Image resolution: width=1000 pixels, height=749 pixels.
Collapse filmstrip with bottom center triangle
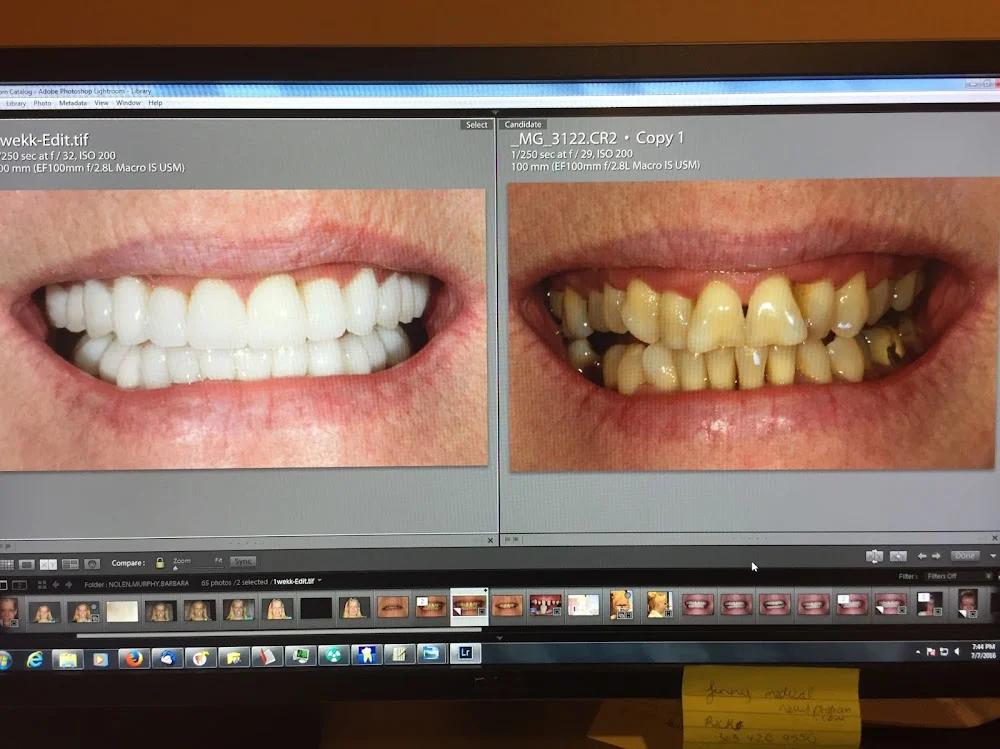pyautogui.click(x=499, y=637)
